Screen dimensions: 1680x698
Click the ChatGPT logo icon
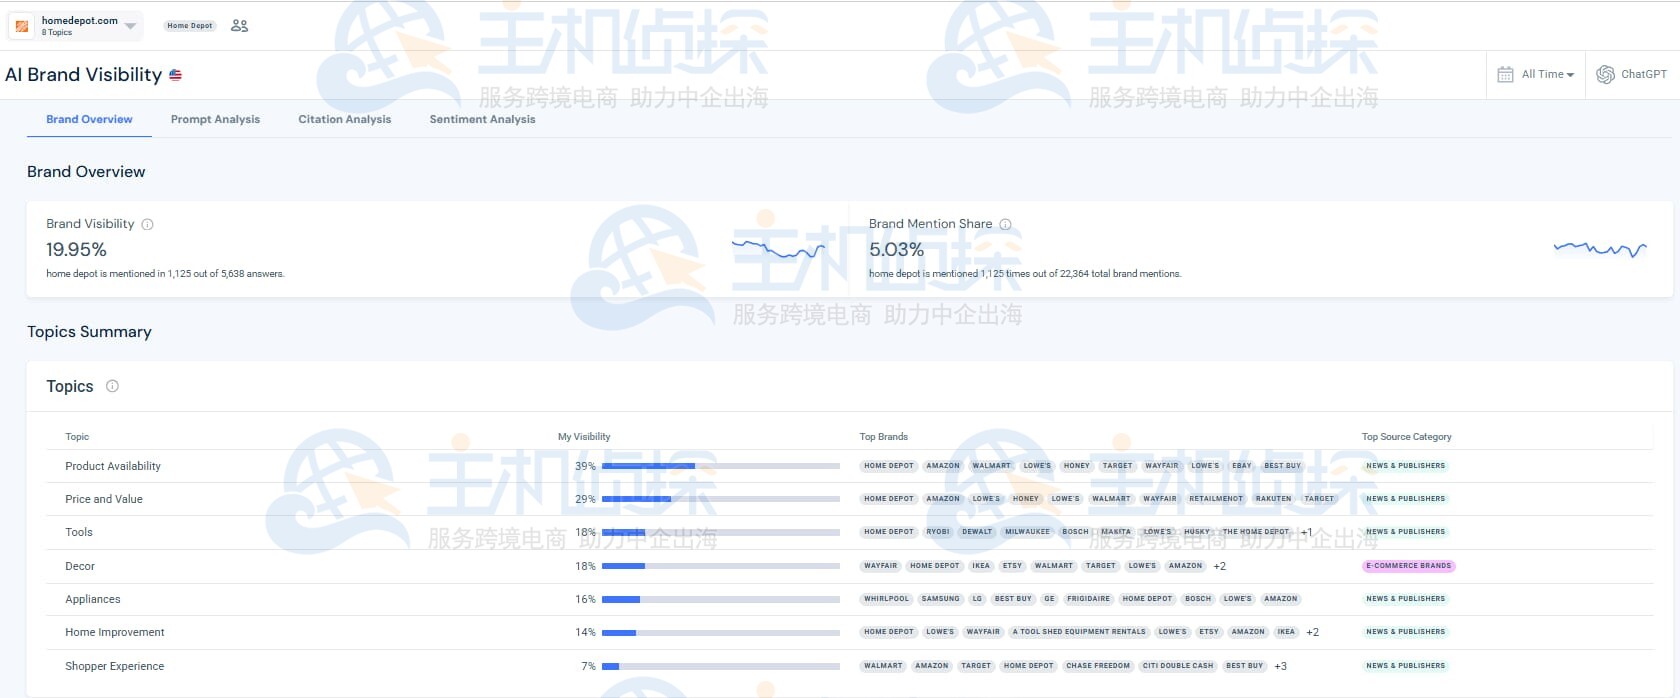1605,74
